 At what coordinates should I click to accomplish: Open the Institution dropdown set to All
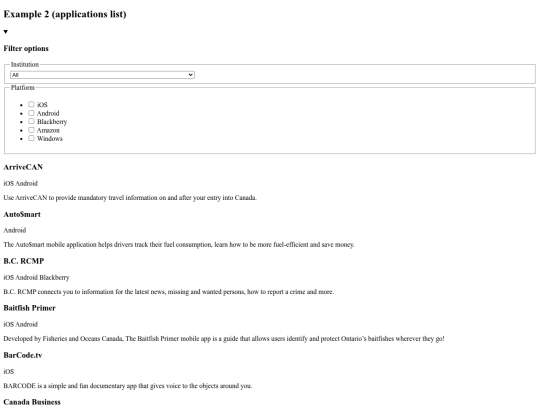102,75
